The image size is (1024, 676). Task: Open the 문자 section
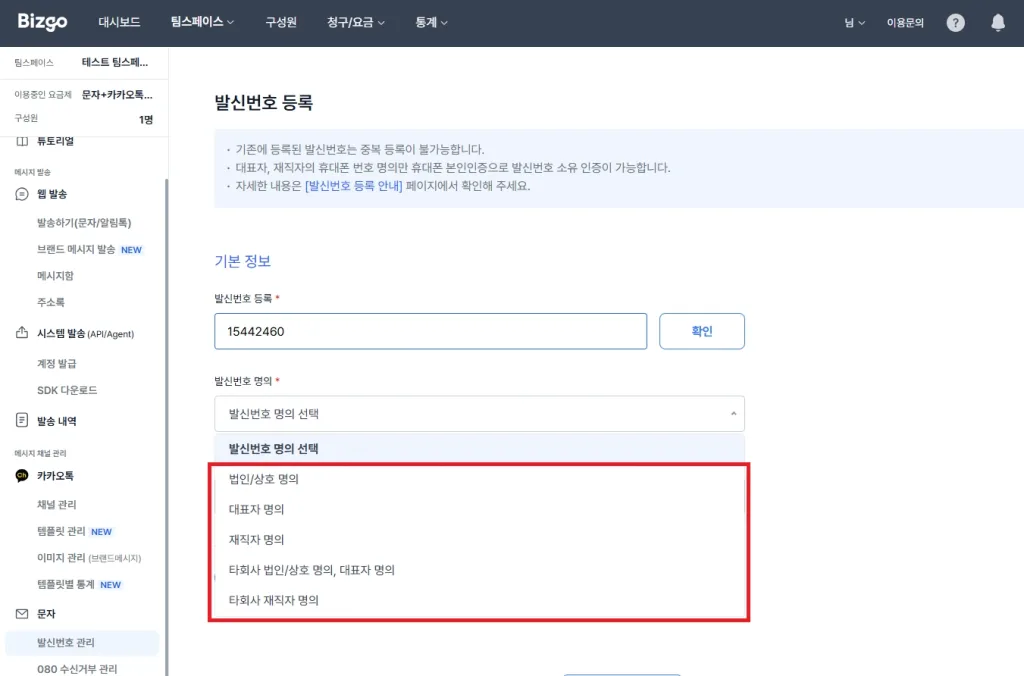[46, 613]
